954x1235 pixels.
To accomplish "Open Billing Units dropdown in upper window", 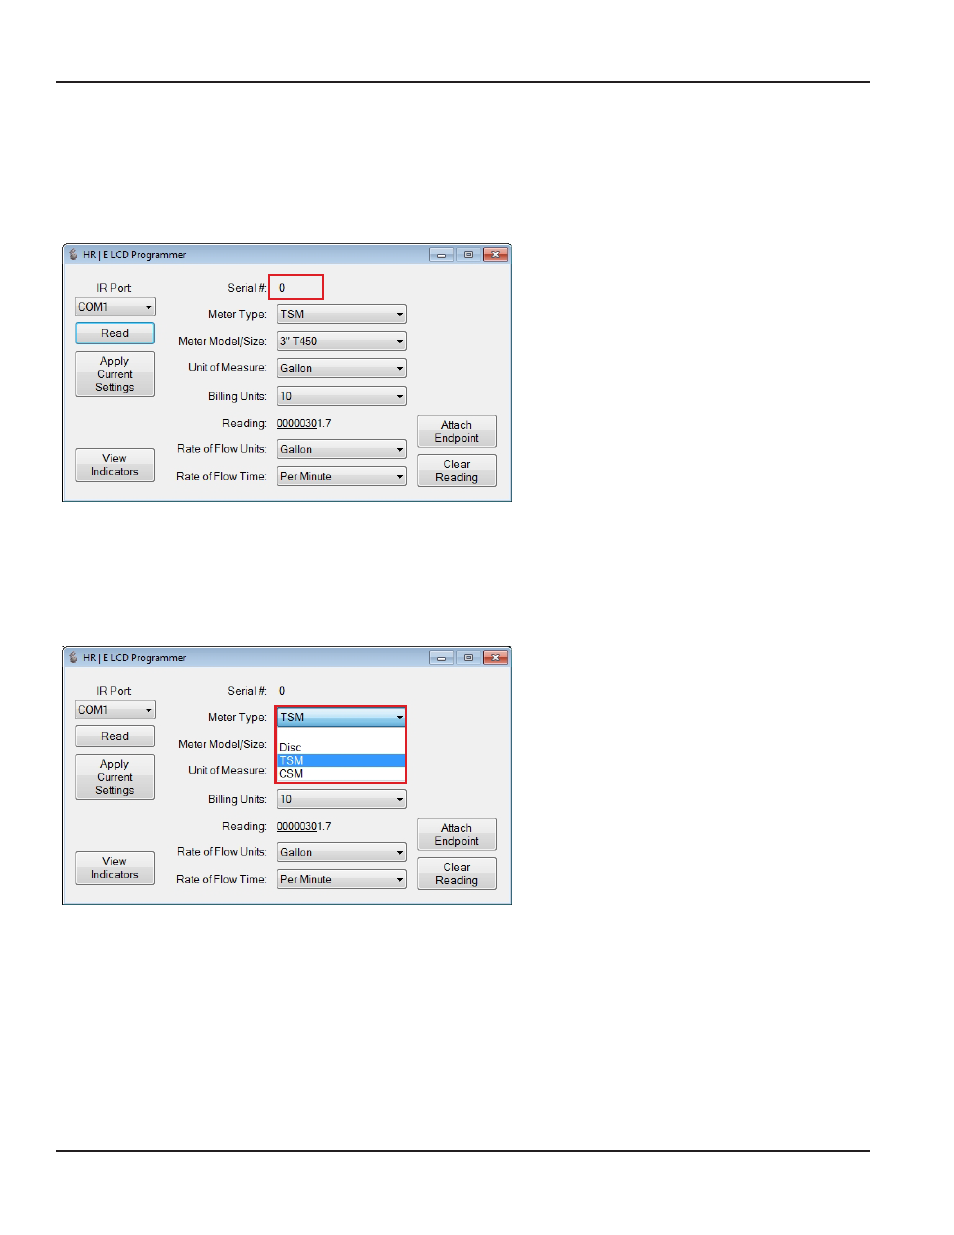I will [x=341, y=396].
